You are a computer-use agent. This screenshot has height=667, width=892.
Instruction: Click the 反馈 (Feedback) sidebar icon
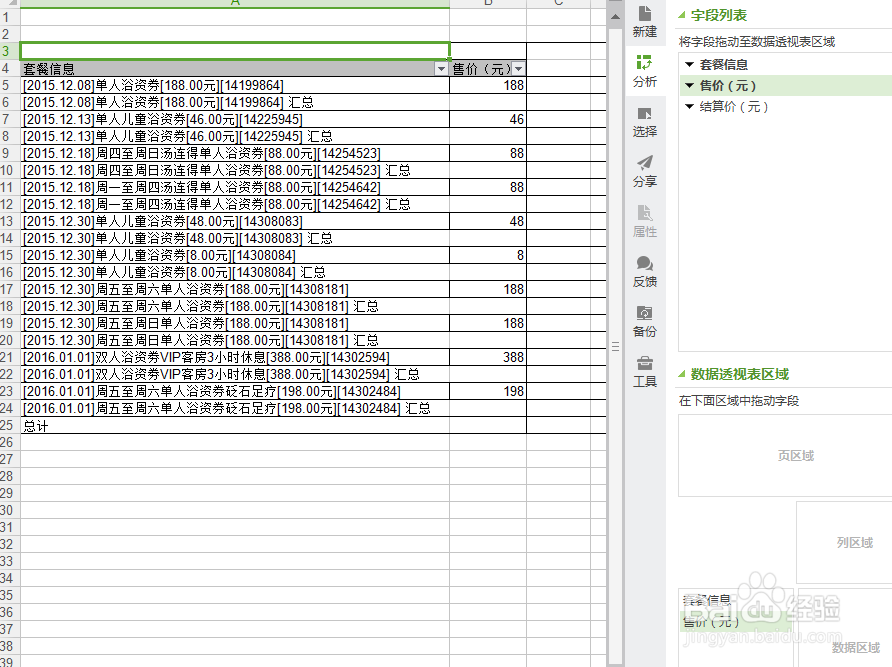[645, 271]
